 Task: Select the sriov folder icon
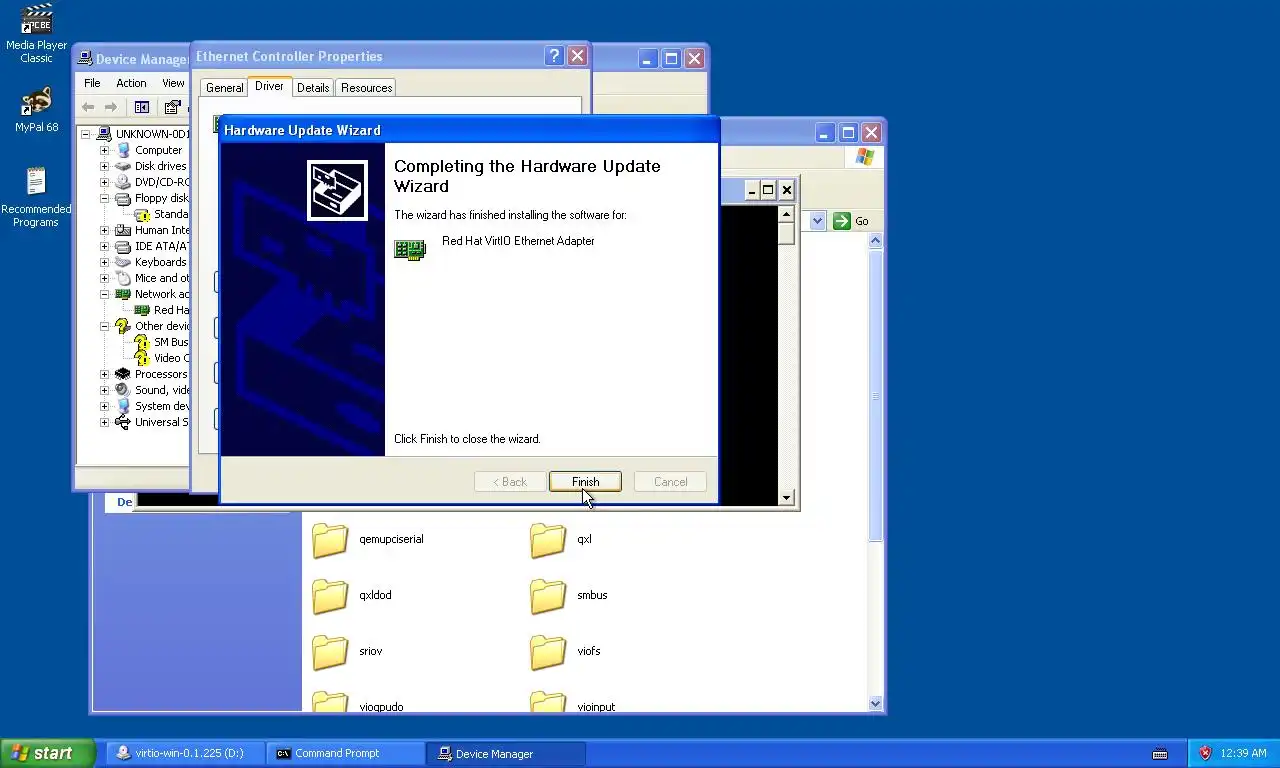click(330, 652)
